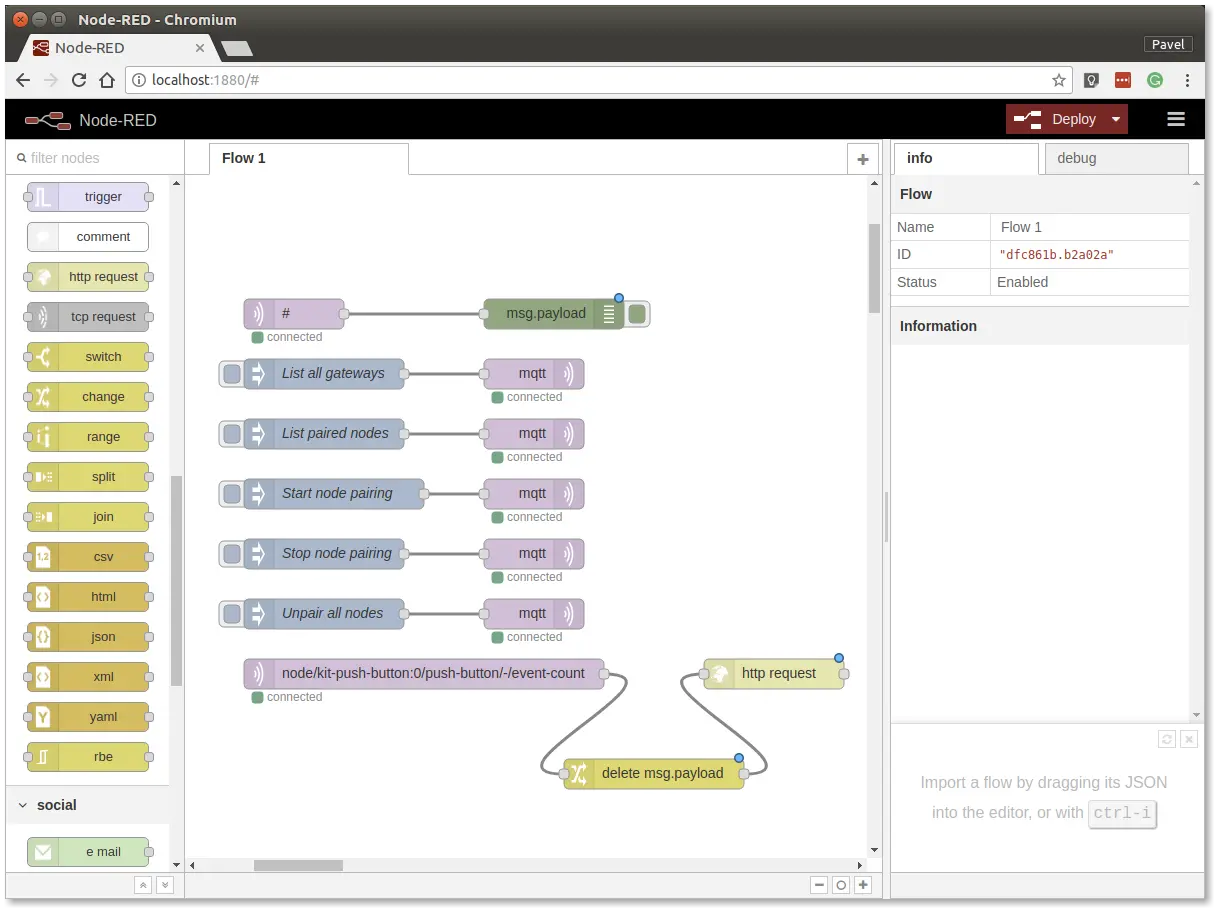Select the csv node in palette
This screenshot has width=1214, height=908.
(x=88, y=557)
